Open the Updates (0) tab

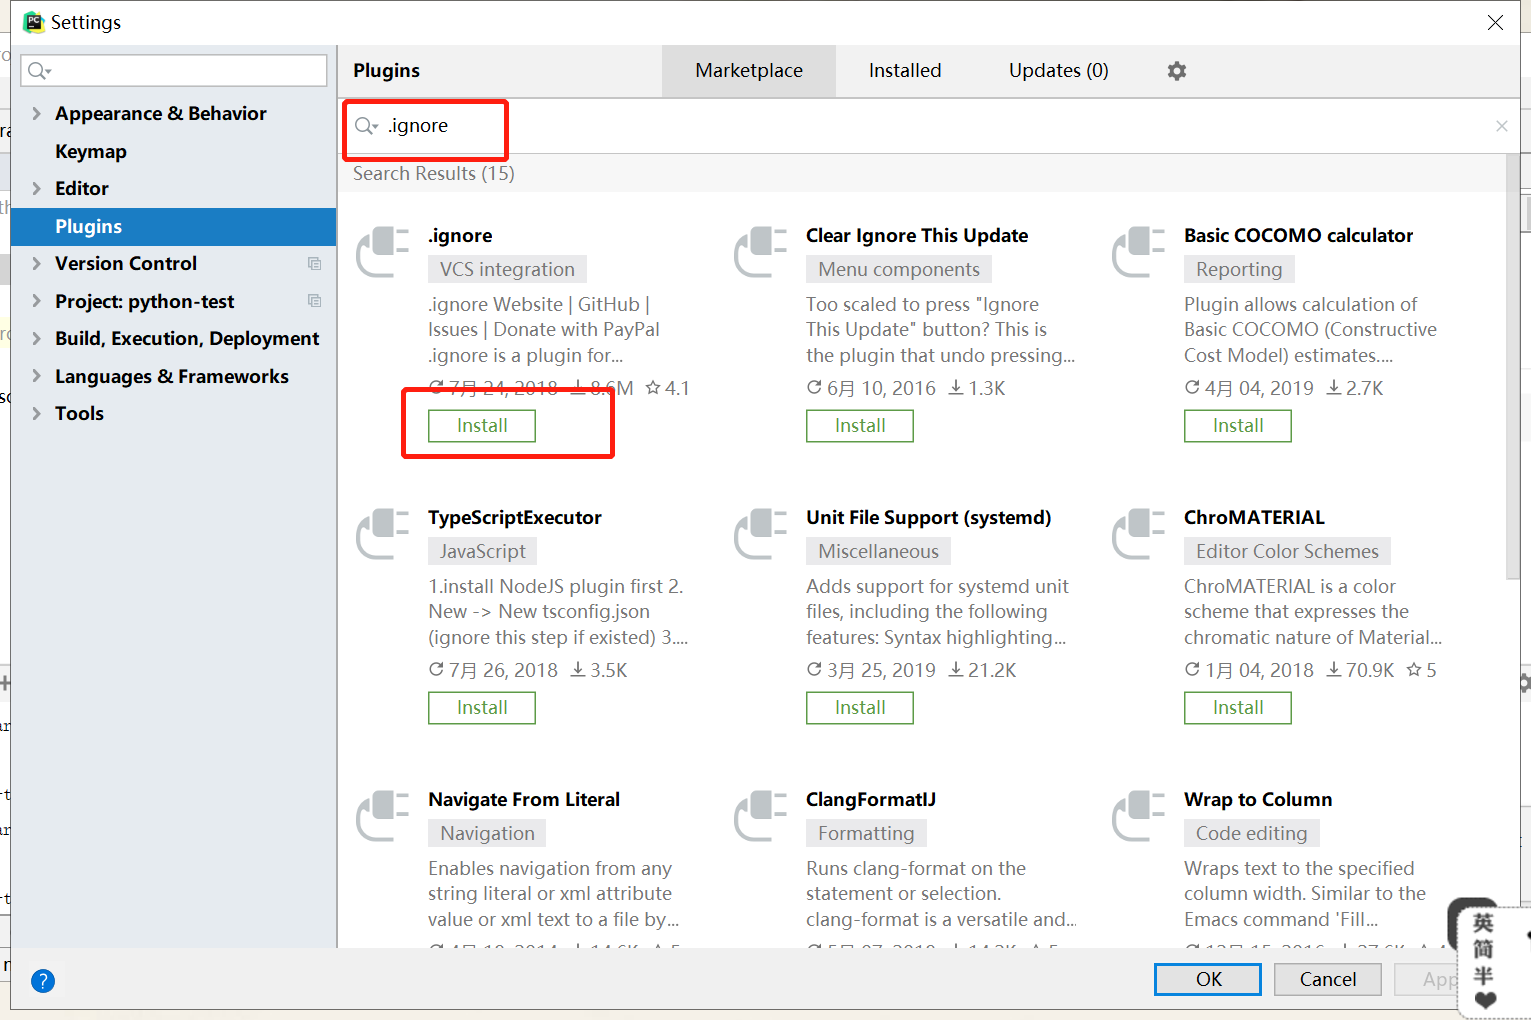tap(1058, 71)
